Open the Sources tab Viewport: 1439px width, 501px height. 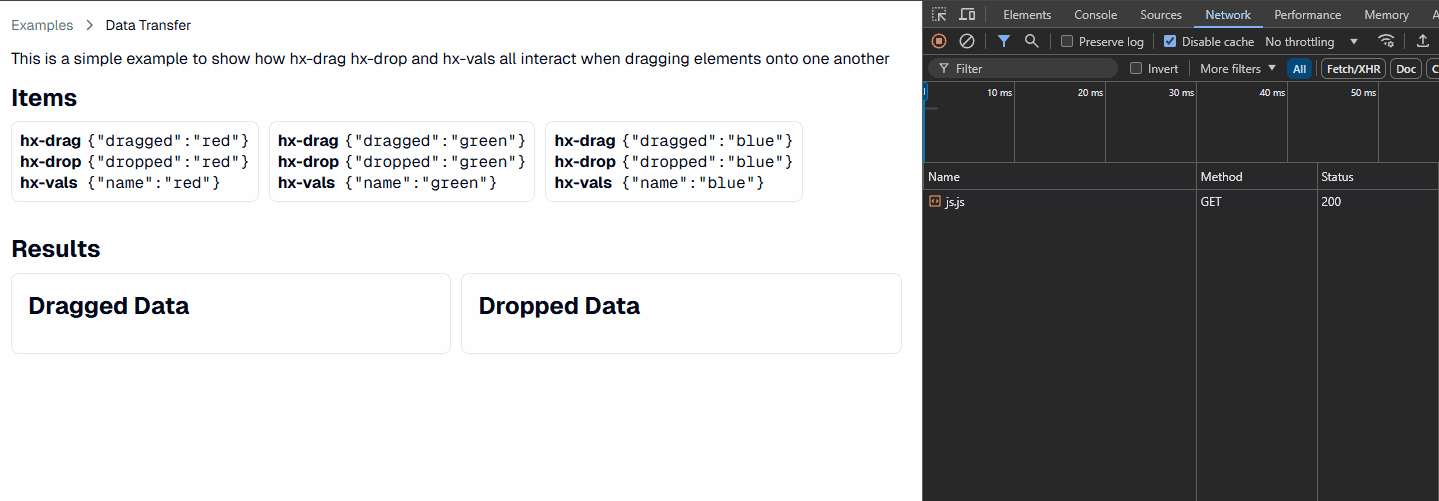(x=1161, y=15)
